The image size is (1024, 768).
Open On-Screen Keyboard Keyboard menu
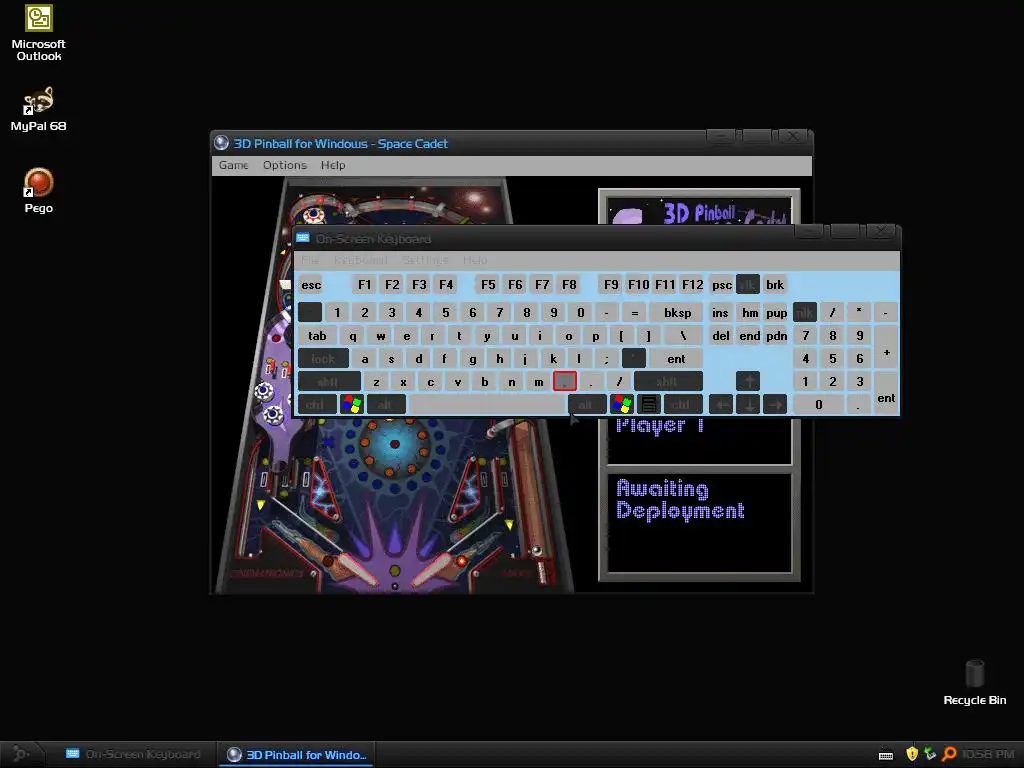coord(360,260)
